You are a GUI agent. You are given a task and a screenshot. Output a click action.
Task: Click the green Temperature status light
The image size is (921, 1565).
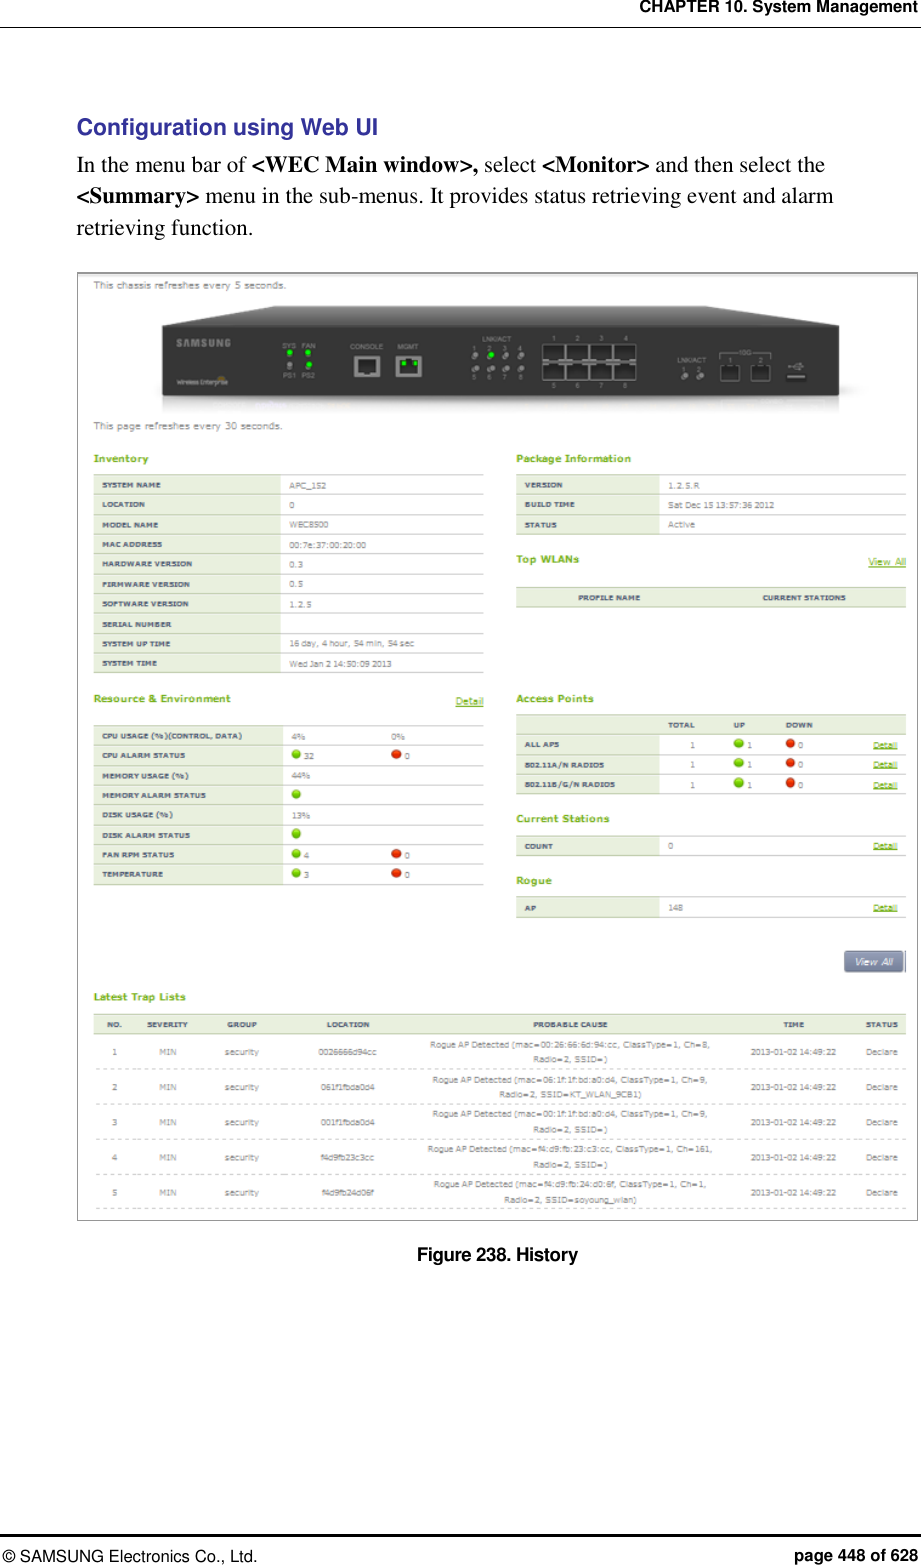click(295, 871)
